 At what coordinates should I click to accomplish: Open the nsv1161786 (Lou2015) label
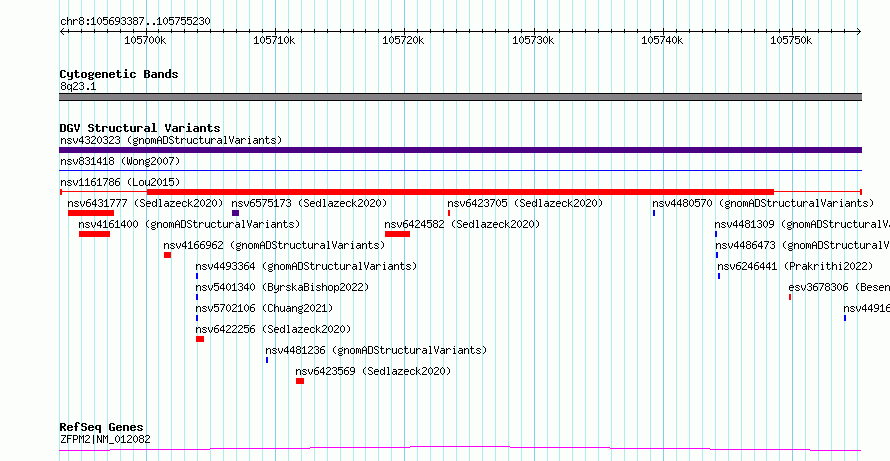120,182
